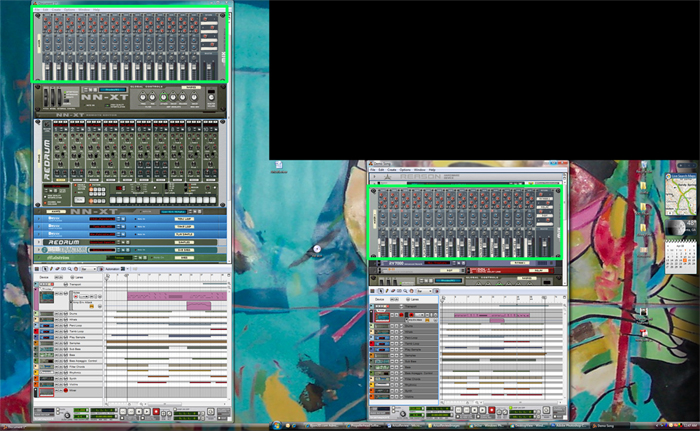
Task: Toggle record enable on the Mixer track
Action: coord(66,390)
